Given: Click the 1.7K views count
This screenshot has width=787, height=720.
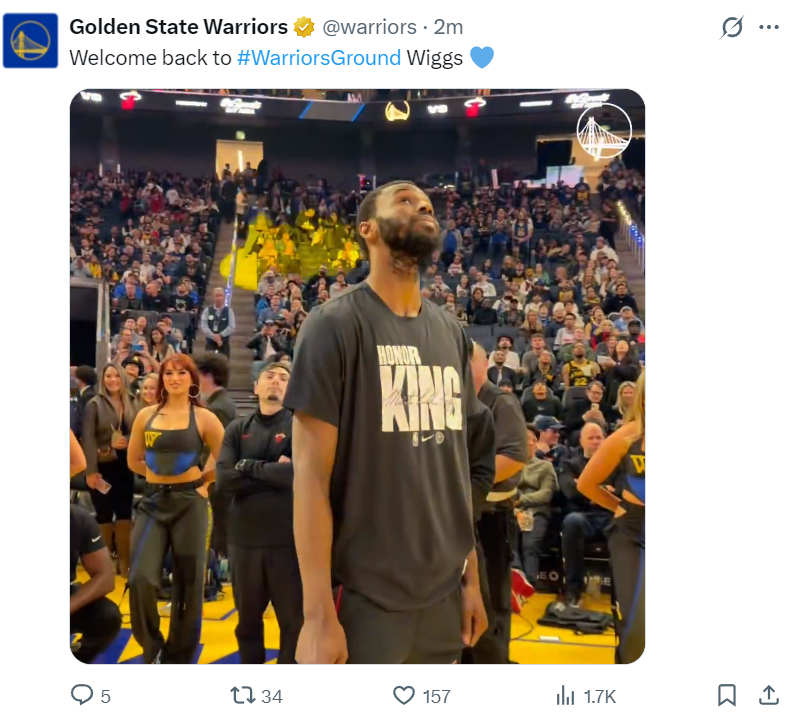Looking at the screenshot, I should [600, 696].
